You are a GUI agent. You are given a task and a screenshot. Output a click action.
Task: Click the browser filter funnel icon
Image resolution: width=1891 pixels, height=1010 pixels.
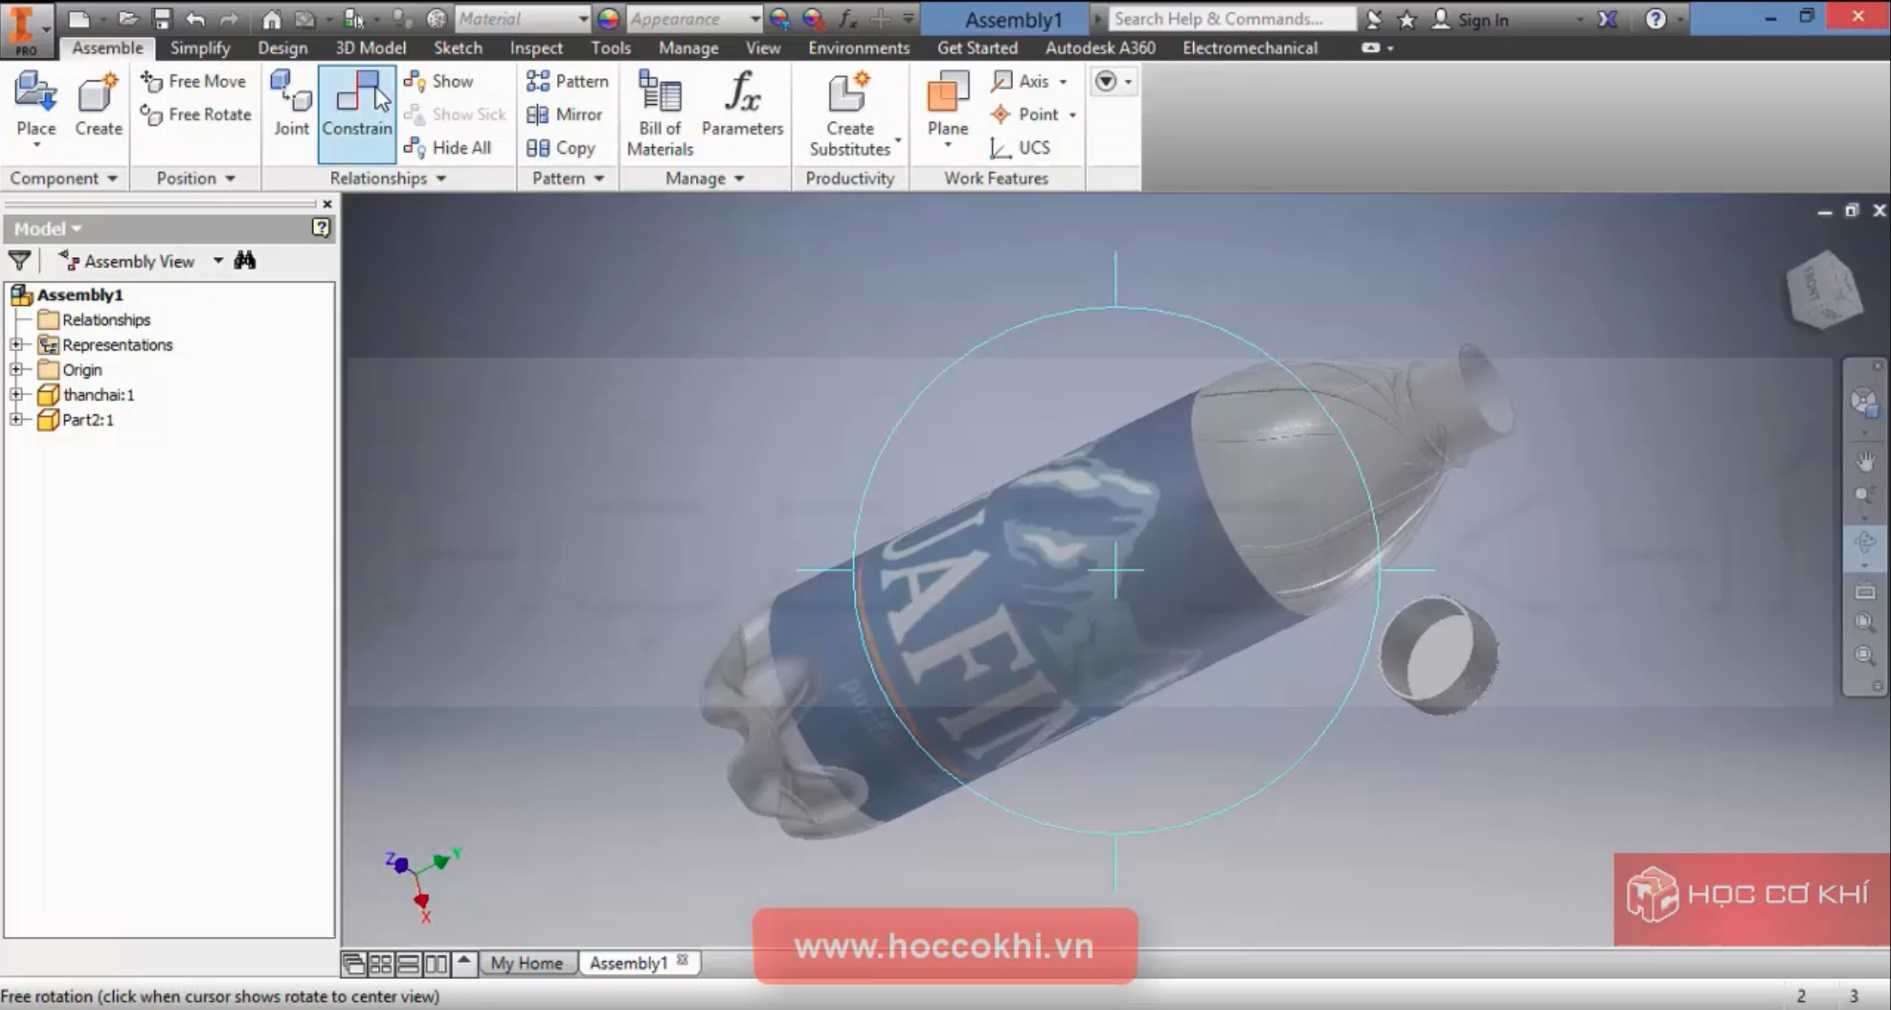point(19,261)
